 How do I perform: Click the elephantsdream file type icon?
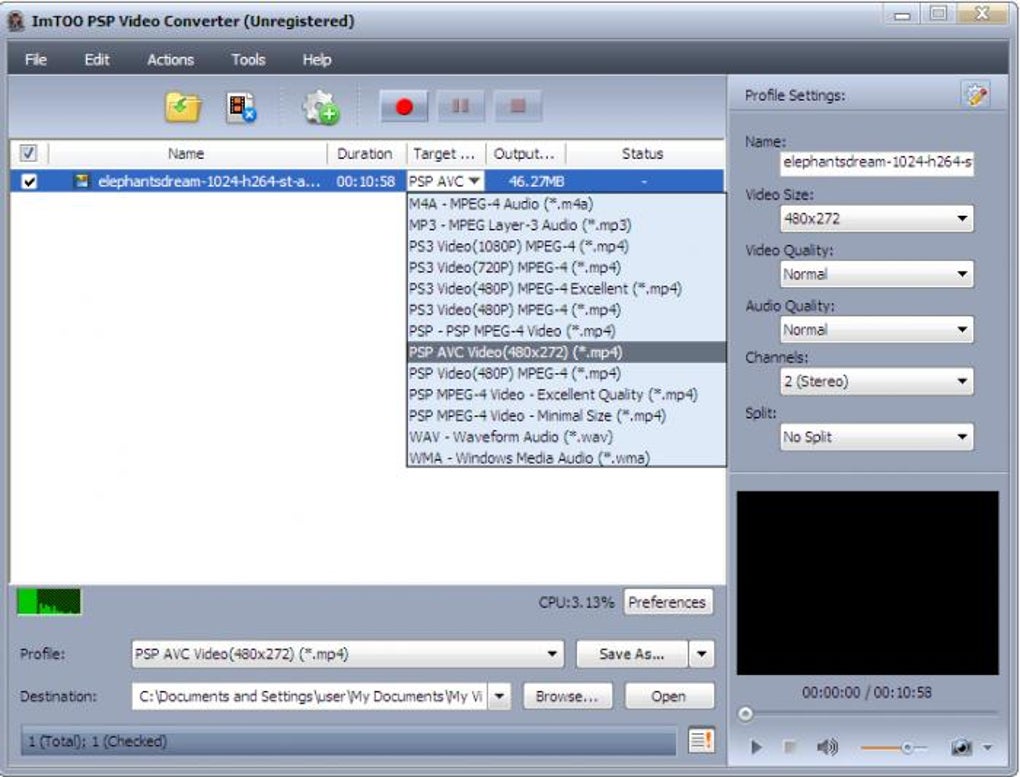pos(81,181)
